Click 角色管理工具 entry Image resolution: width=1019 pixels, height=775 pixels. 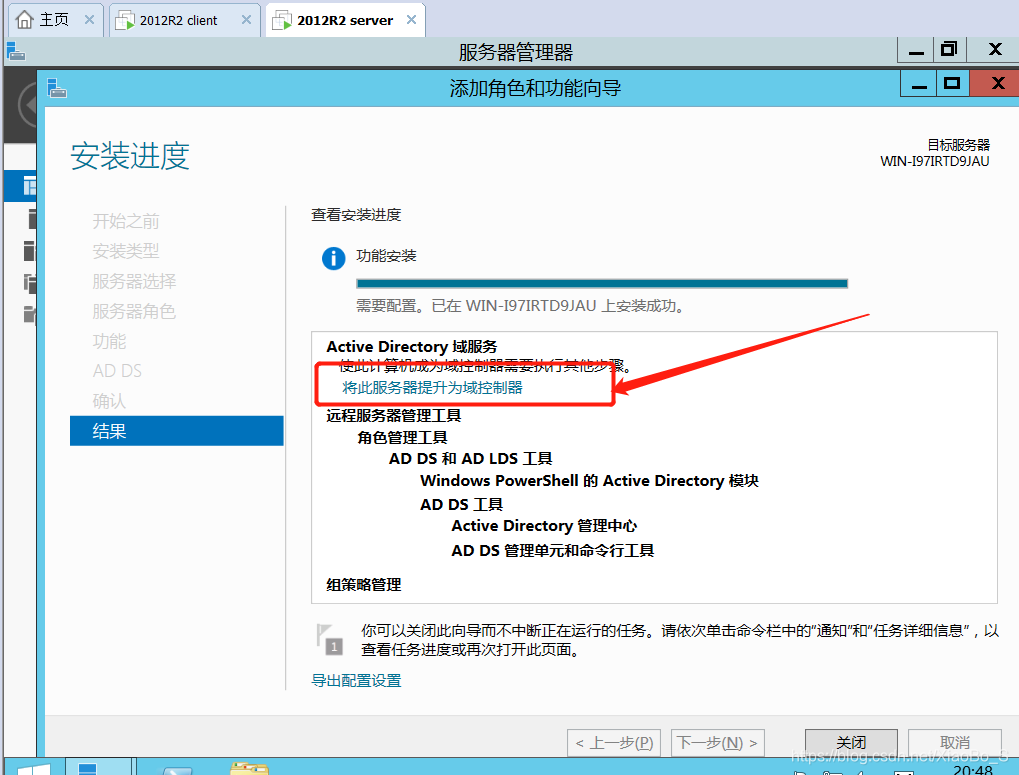[x=402, y=438]
